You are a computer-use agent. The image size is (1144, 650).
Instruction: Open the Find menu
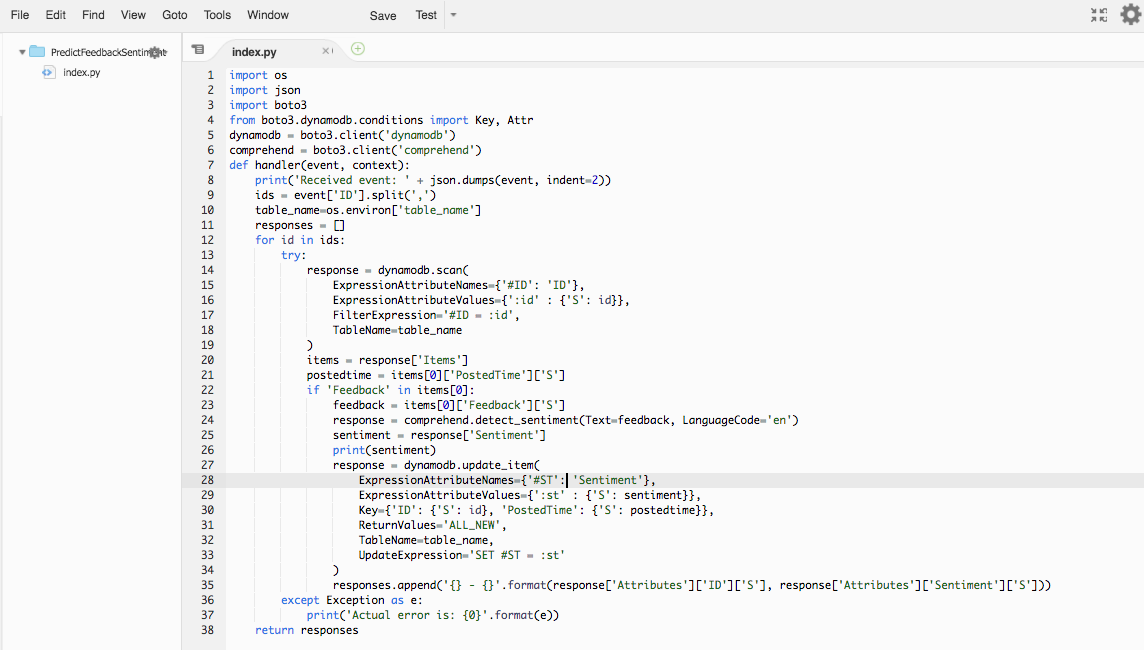point(93,15)
